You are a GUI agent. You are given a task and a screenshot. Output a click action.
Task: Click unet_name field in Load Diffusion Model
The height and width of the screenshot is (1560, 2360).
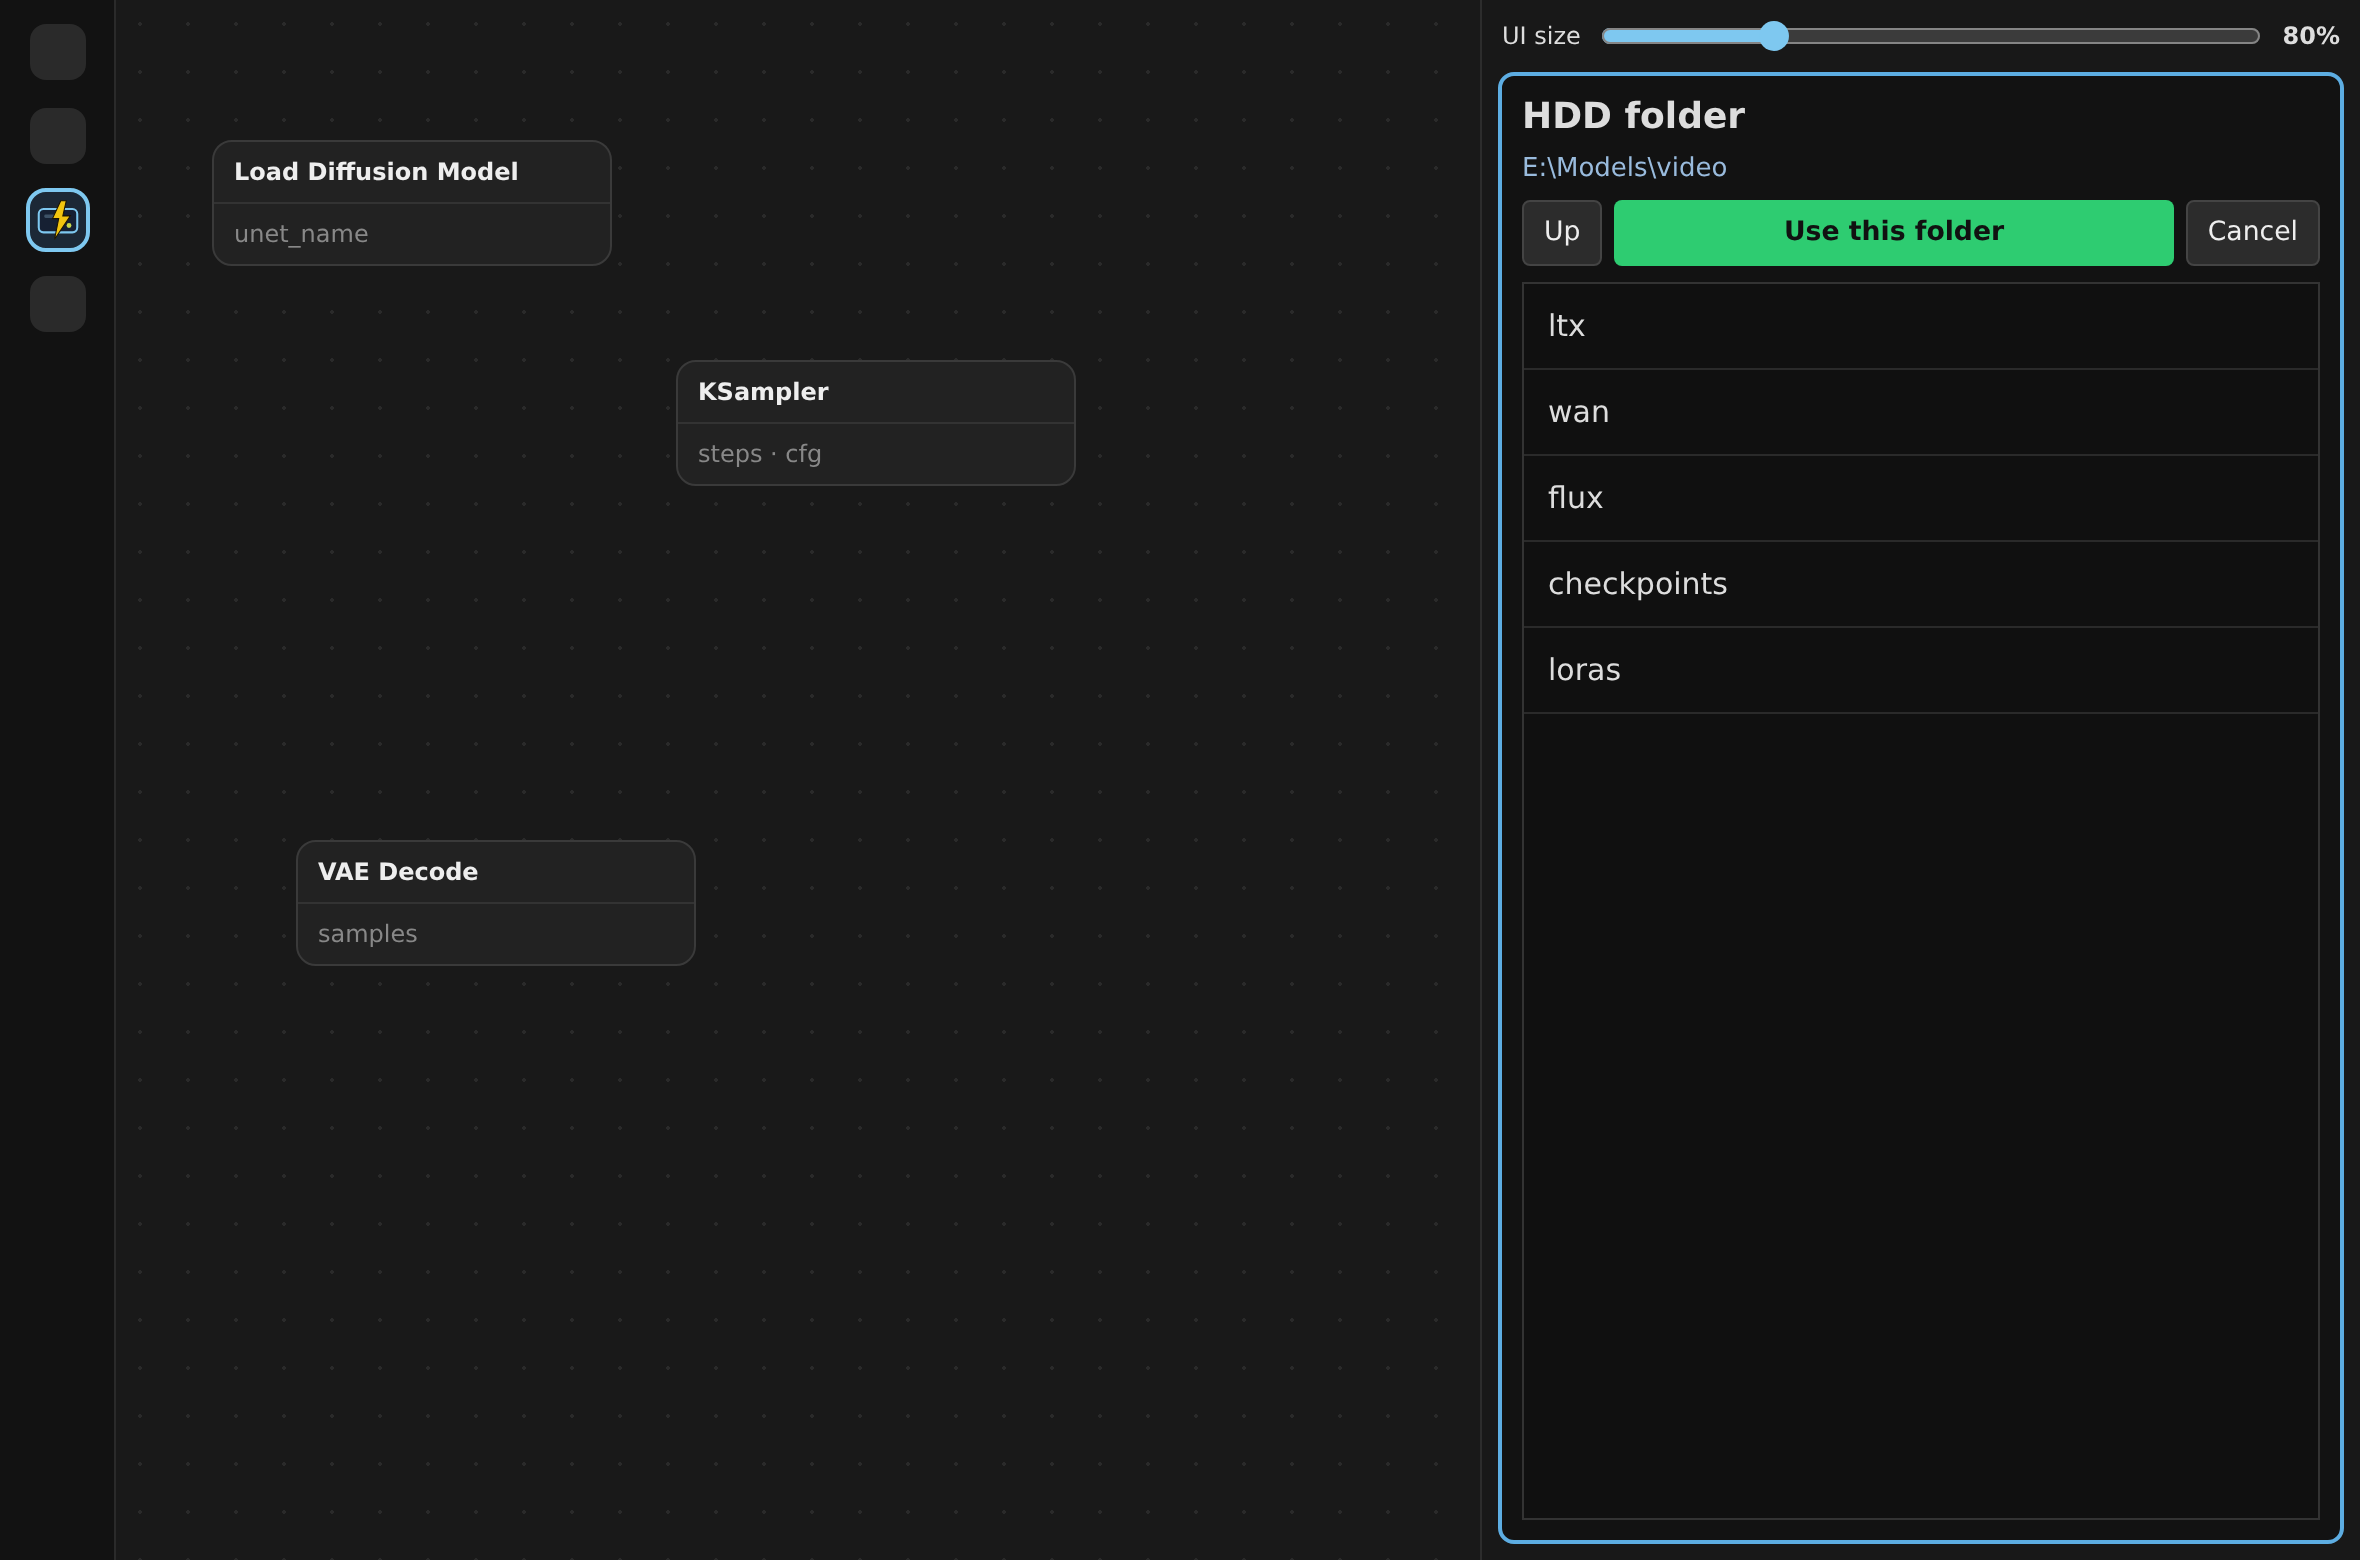click(x=412, y=234)
